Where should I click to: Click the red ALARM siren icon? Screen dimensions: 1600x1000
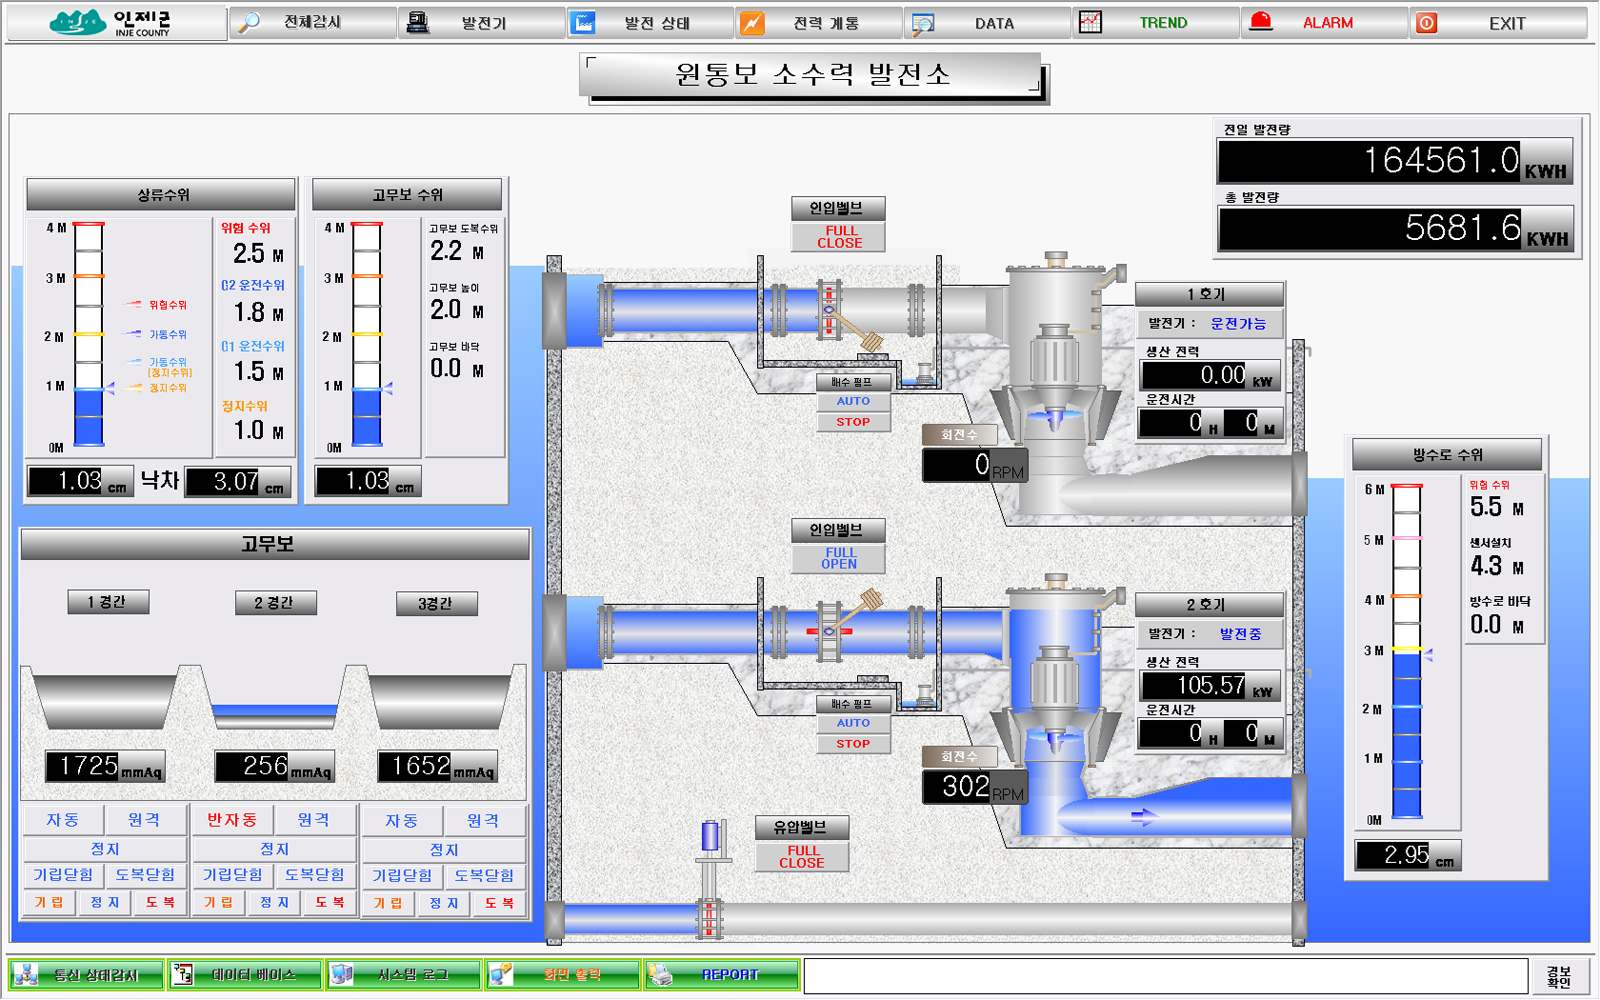point(1261,23)
